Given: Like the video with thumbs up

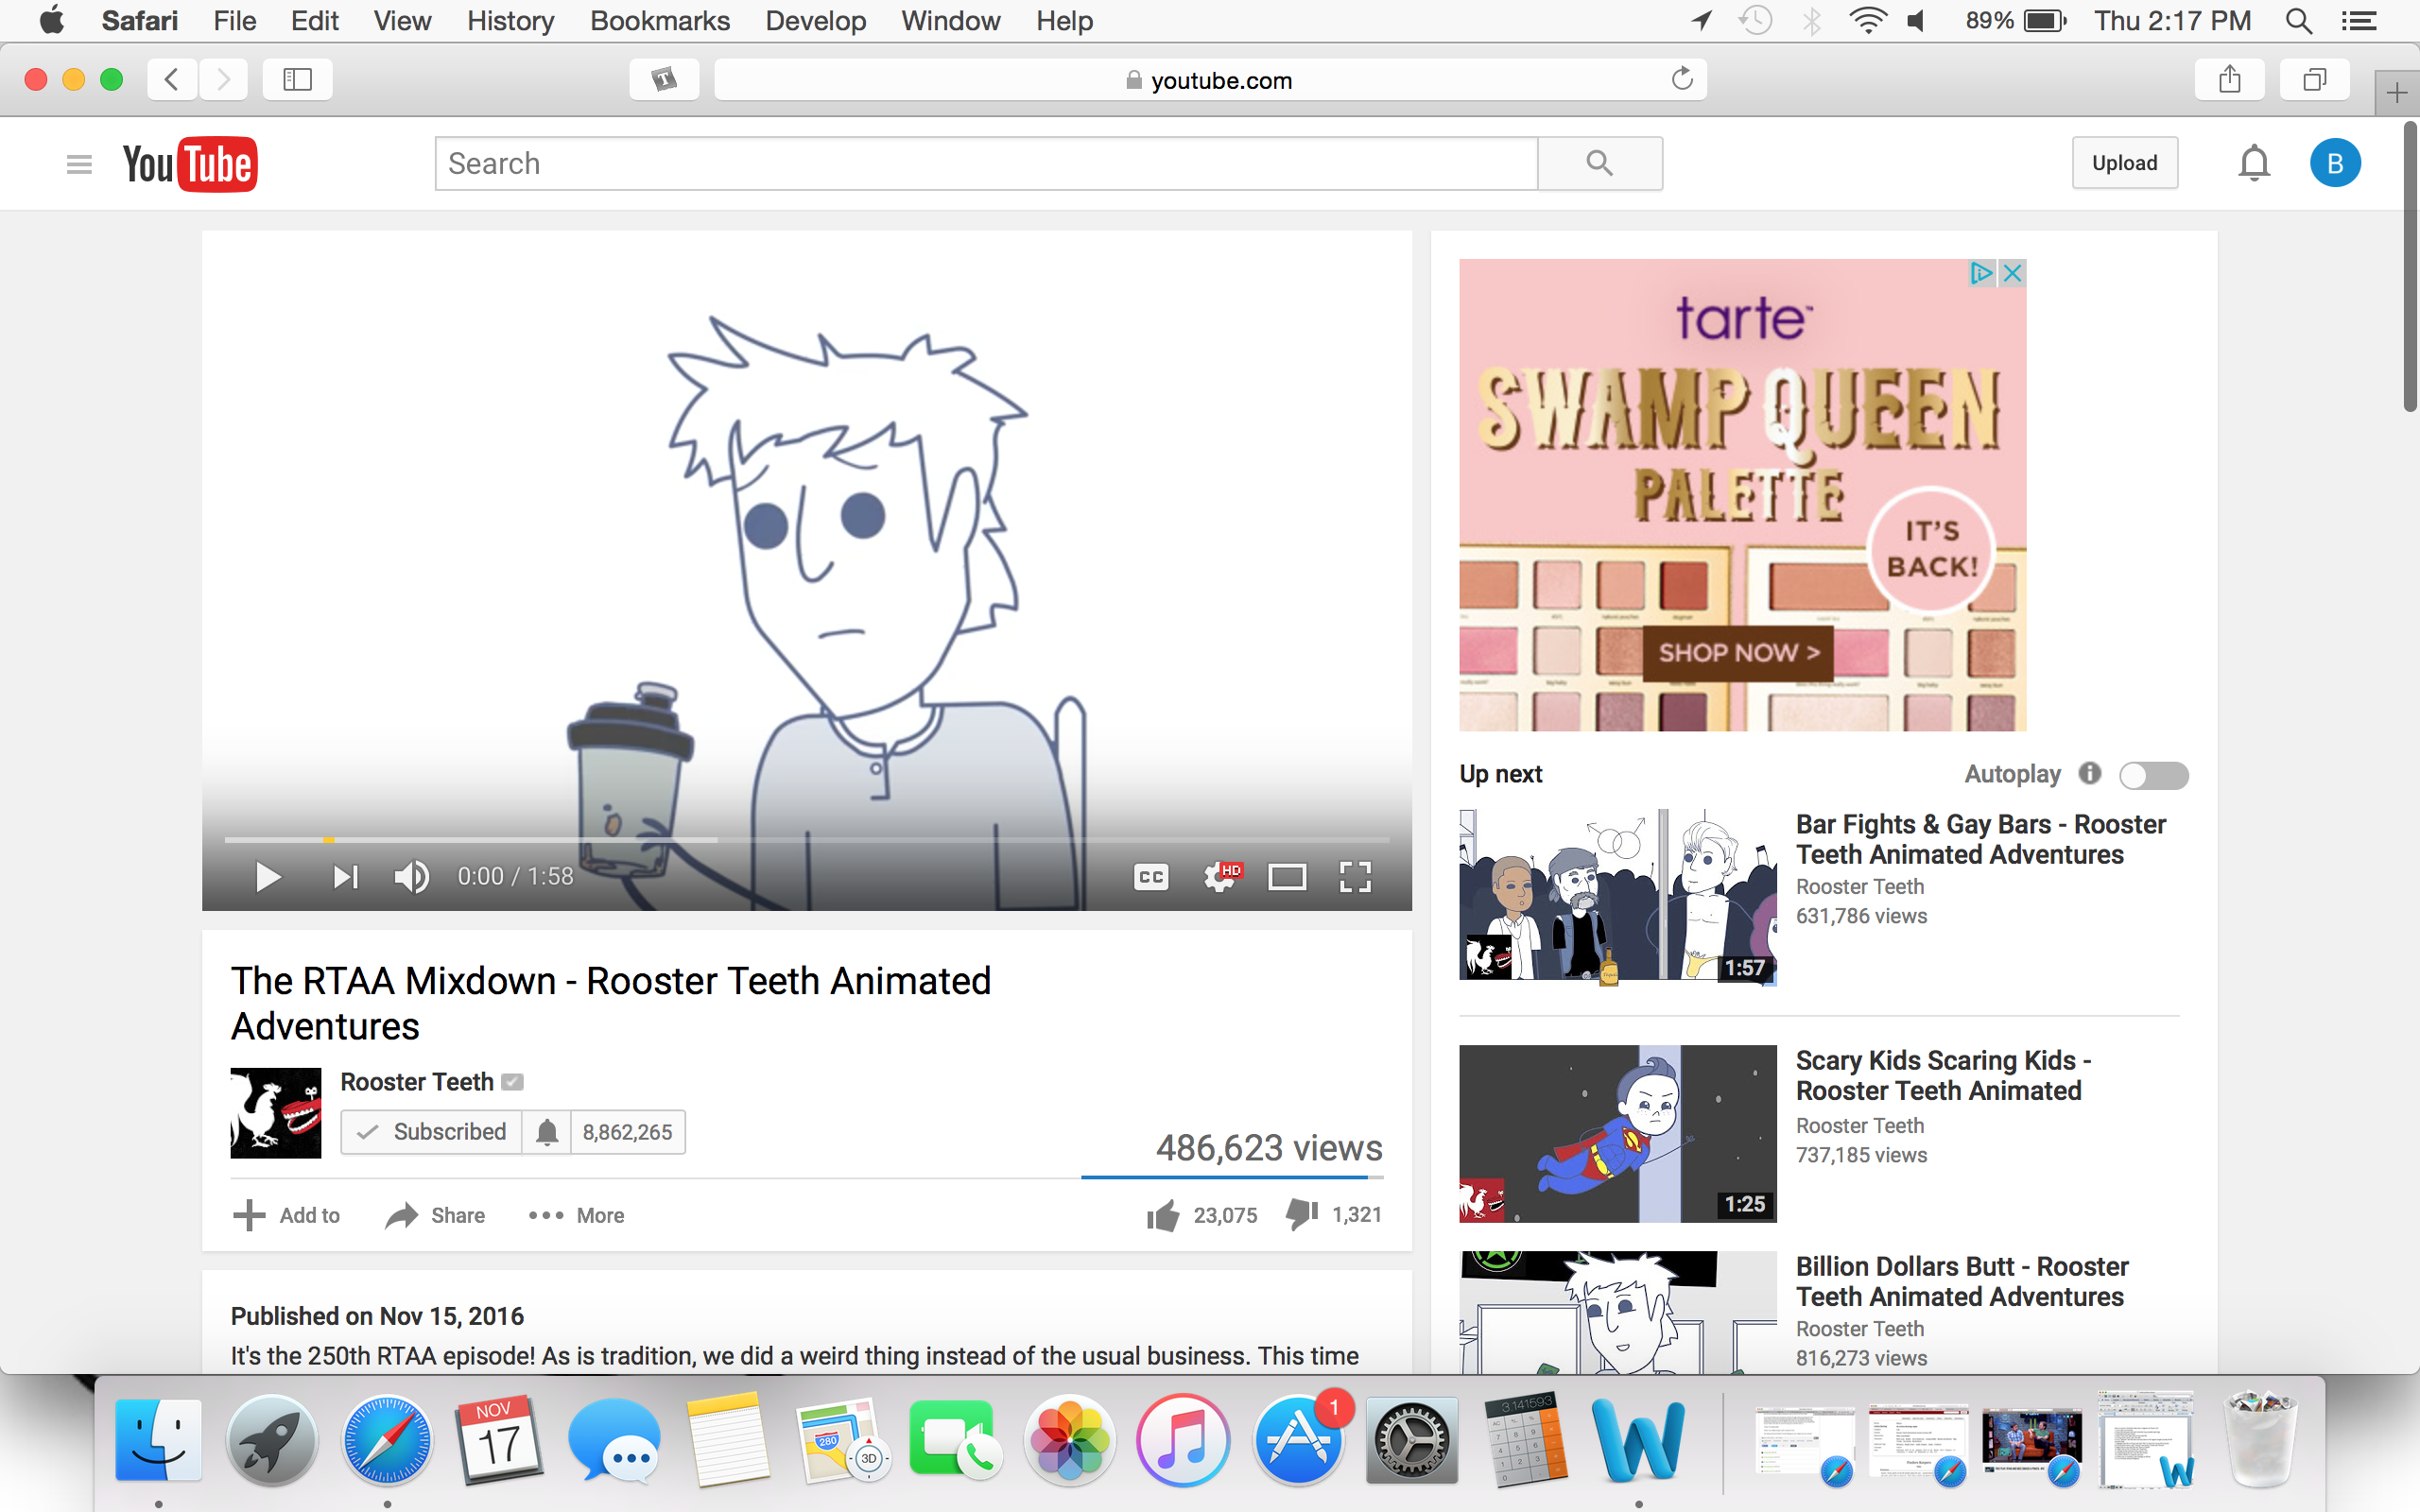Looking at the screenshot, I should [1163, 1215].
